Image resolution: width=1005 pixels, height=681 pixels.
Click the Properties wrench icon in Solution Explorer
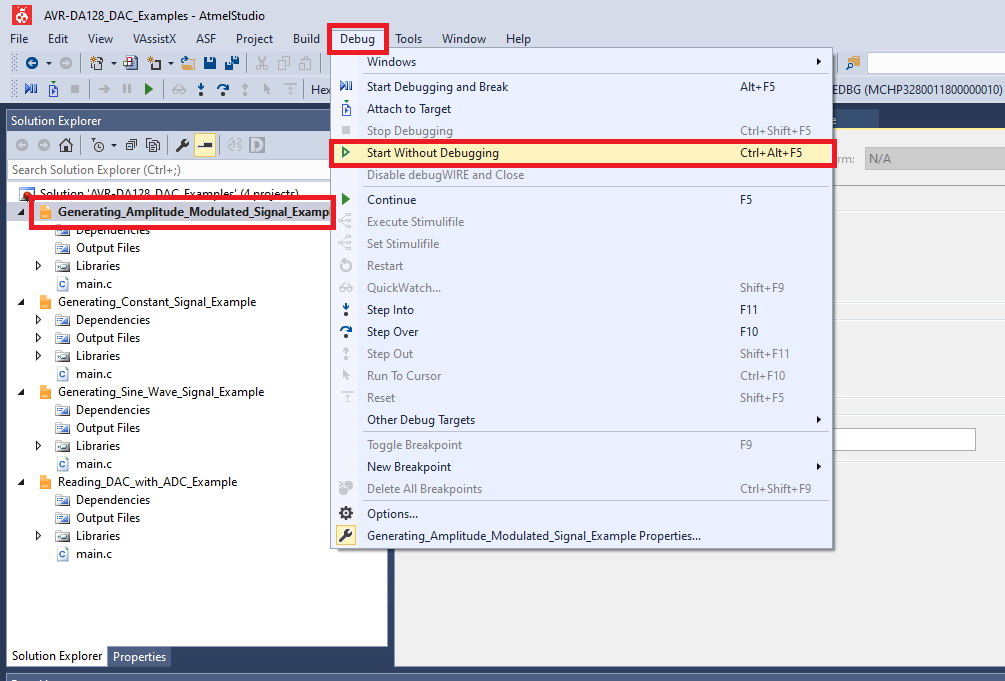[x=183, y=146]
